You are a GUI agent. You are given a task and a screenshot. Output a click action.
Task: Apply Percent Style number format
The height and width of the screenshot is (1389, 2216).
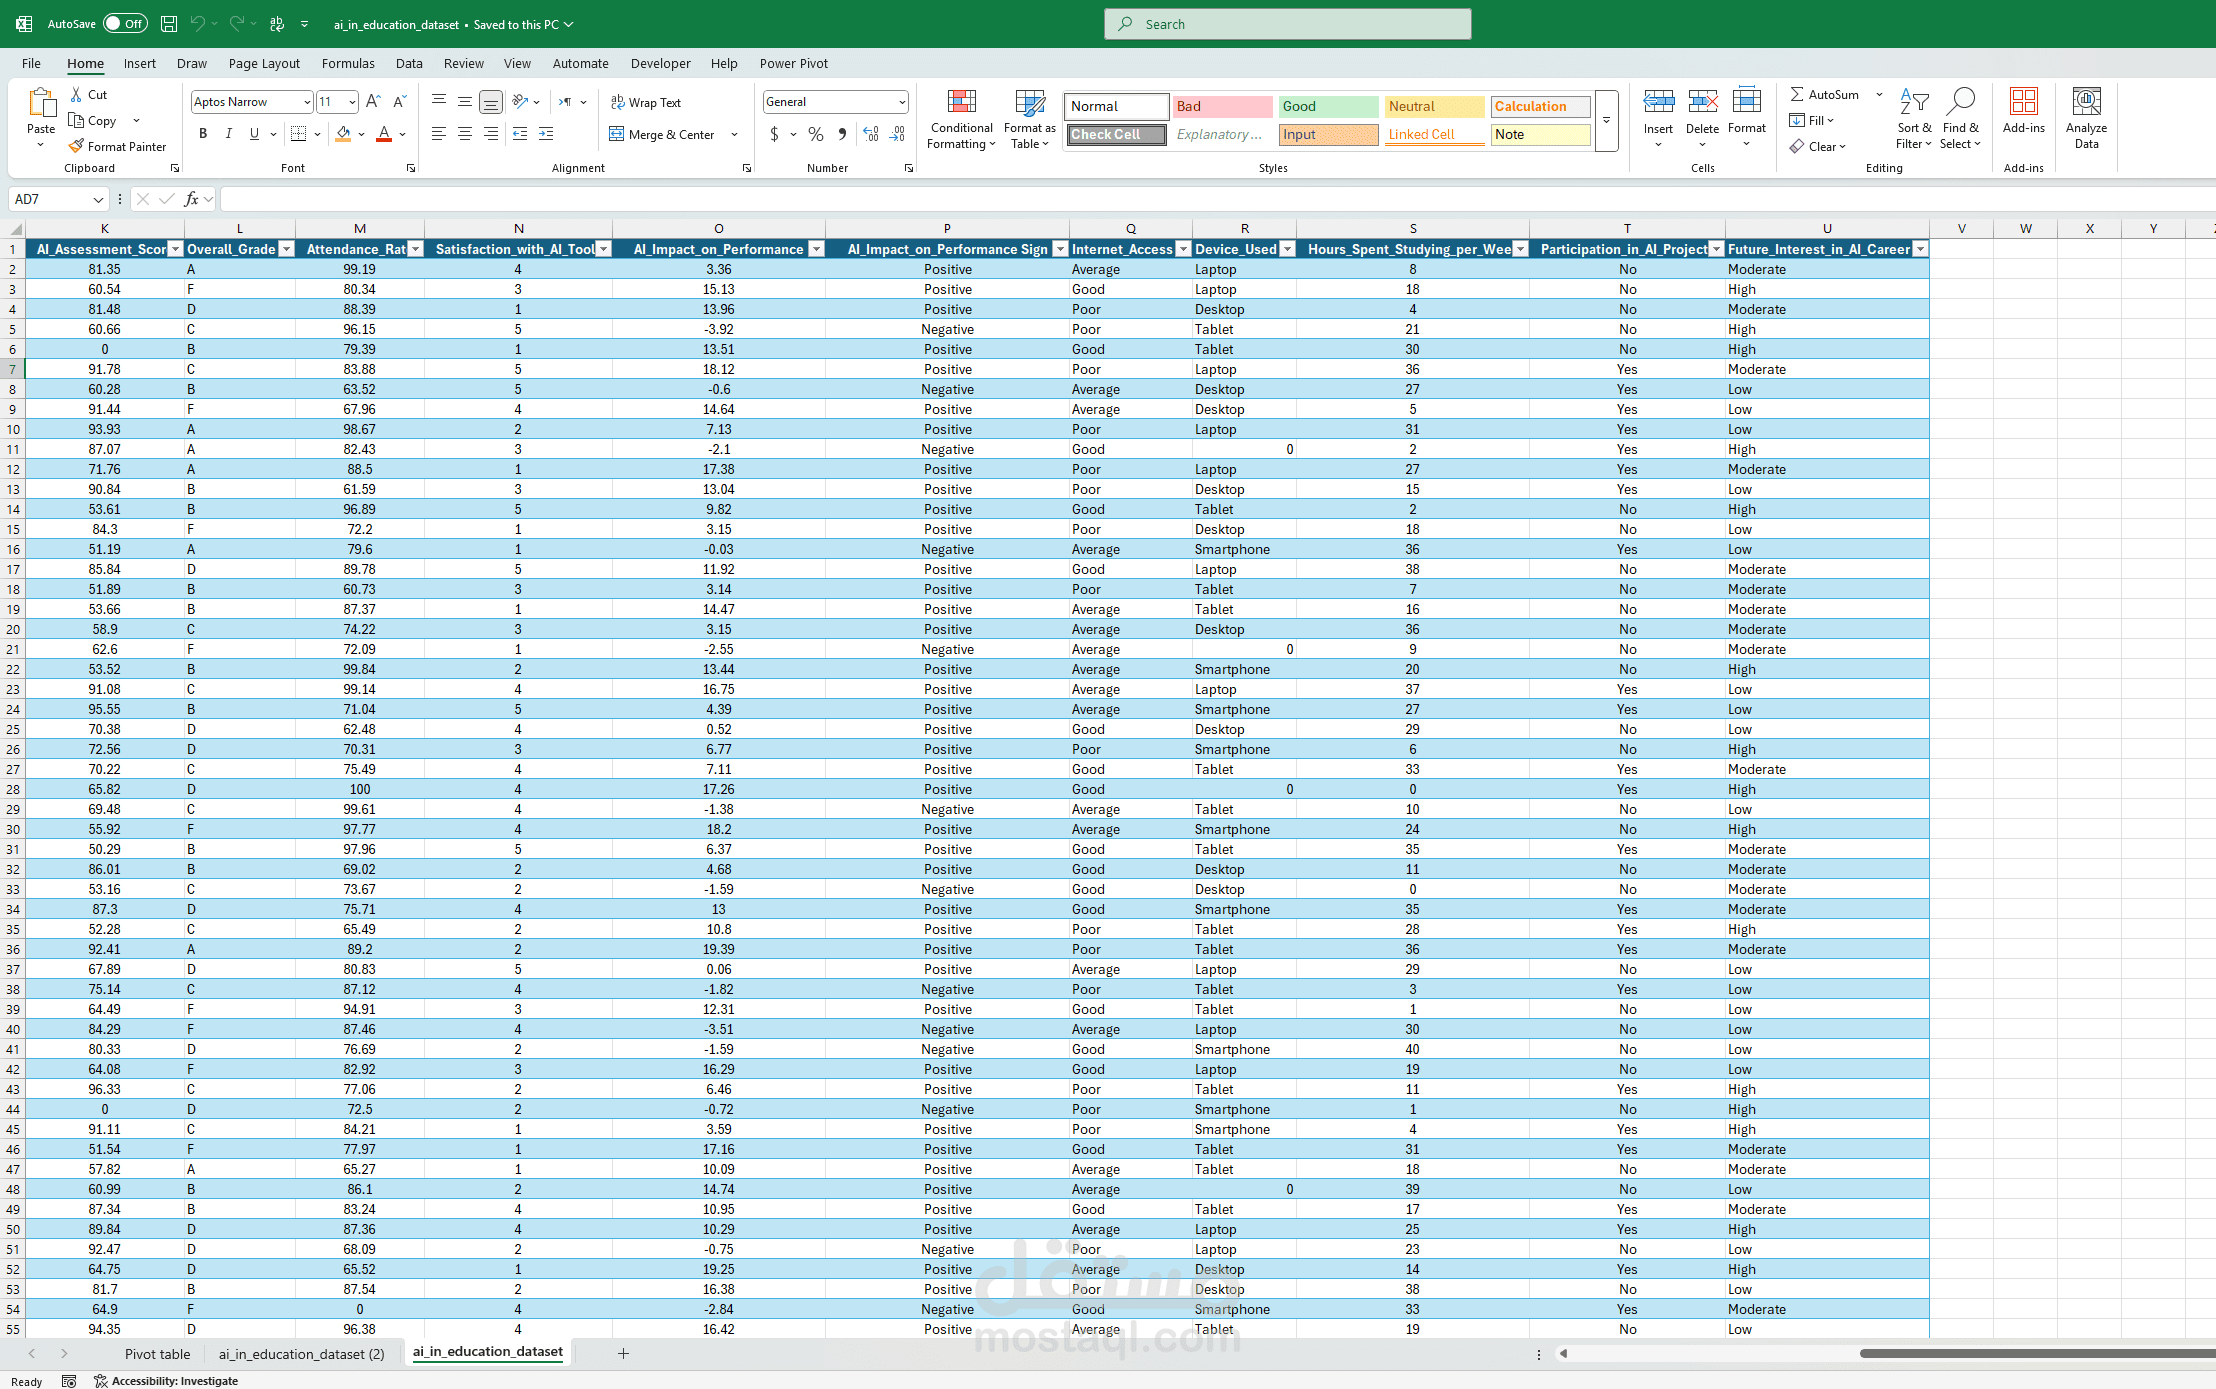(x=816, y=134)
